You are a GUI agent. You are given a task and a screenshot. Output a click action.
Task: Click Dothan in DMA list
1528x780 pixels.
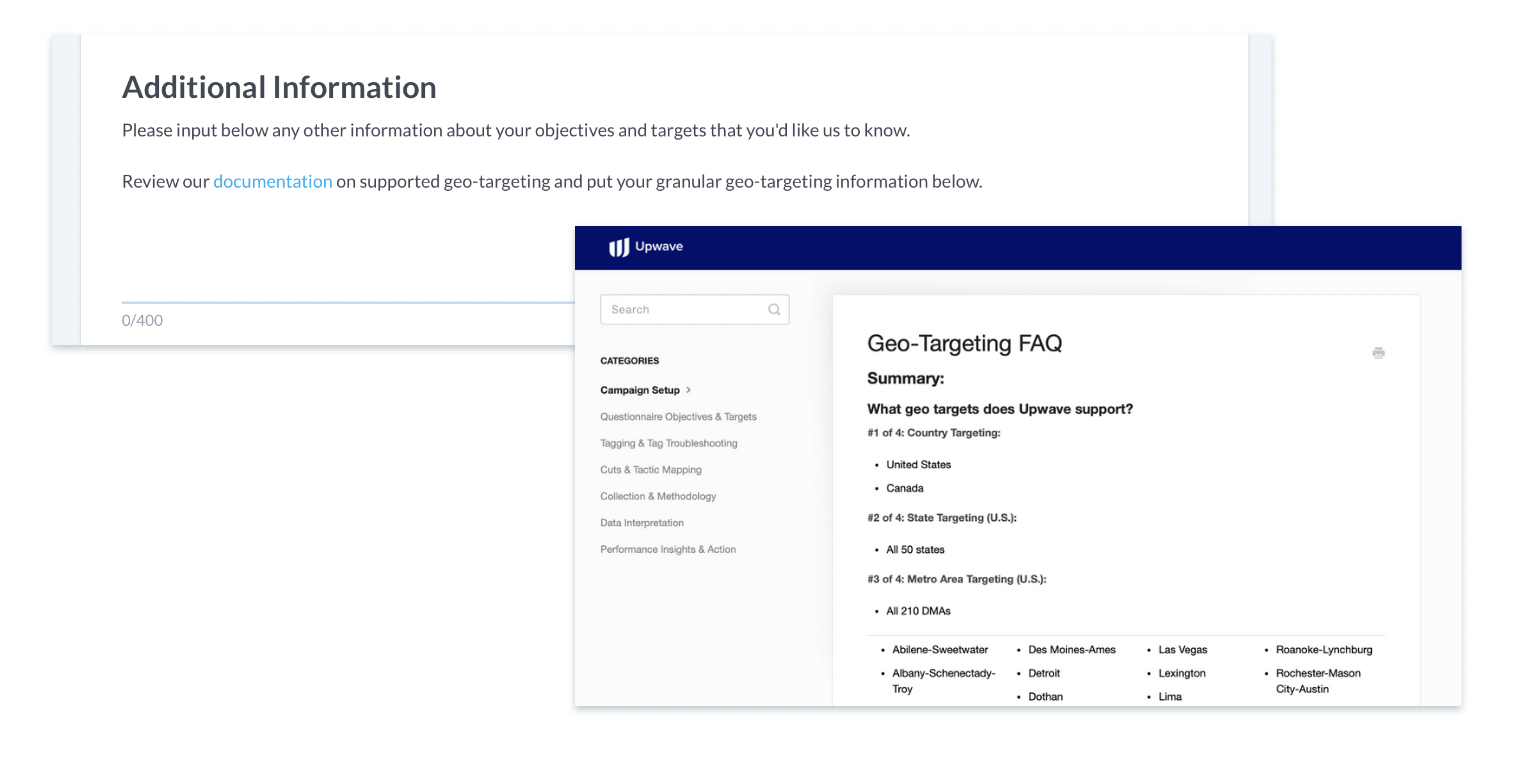pos(1045,697)
